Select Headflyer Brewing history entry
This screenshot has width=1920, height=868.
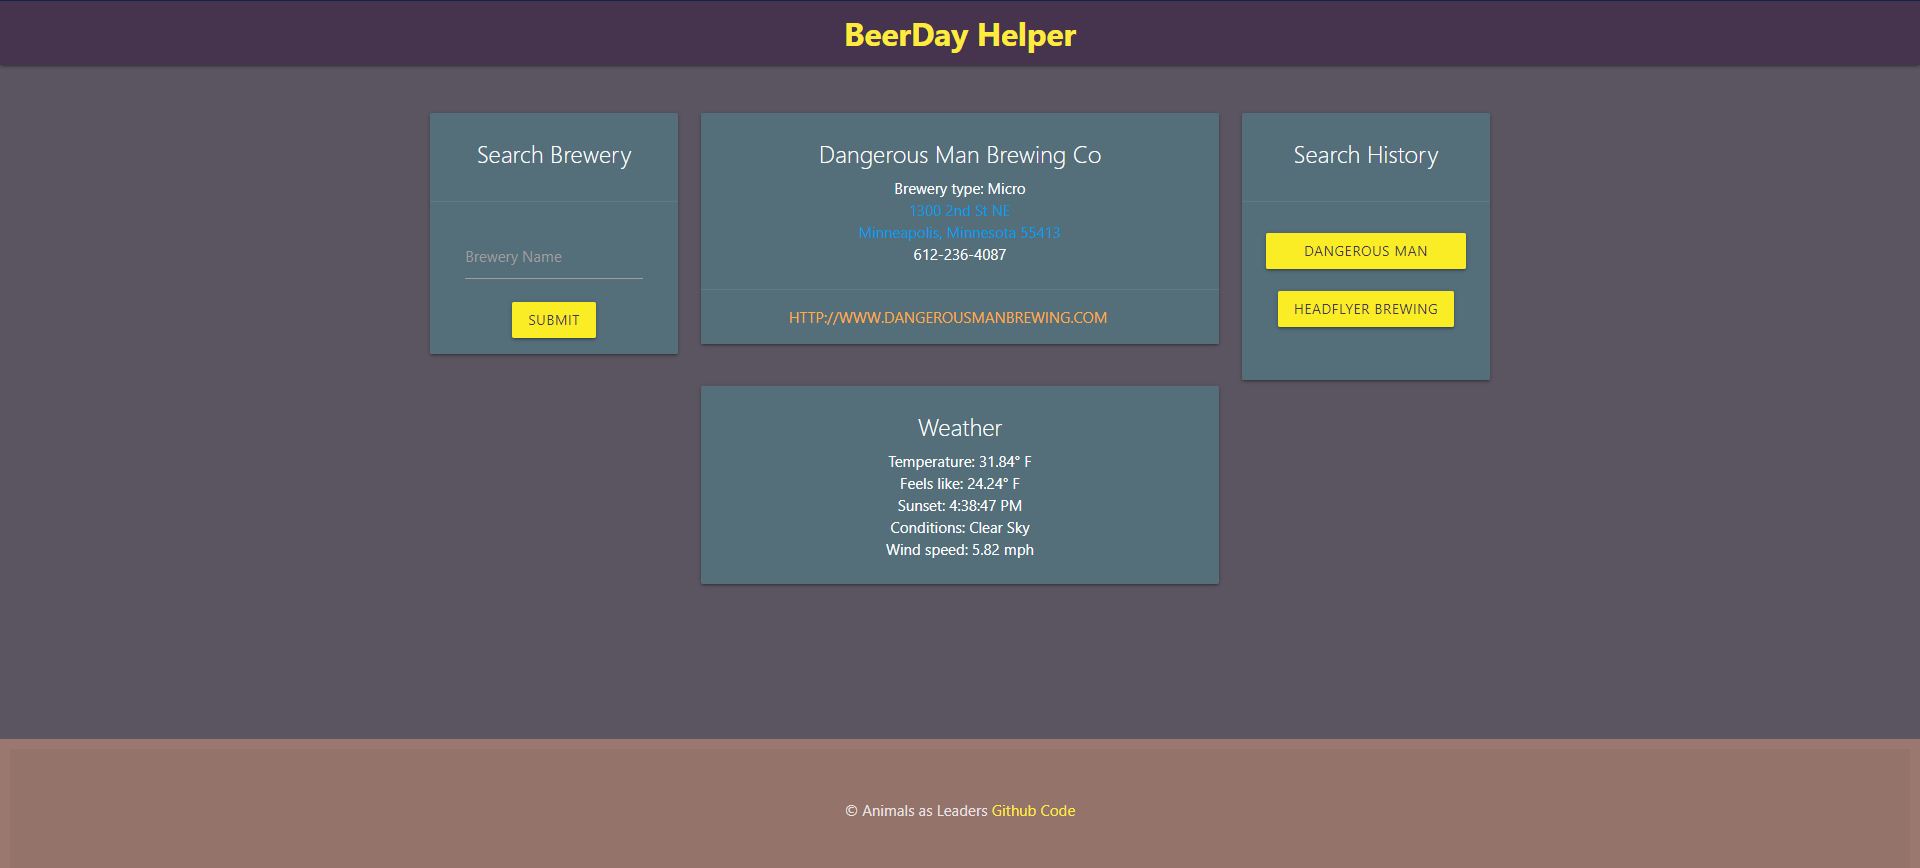coord(1366,309)
